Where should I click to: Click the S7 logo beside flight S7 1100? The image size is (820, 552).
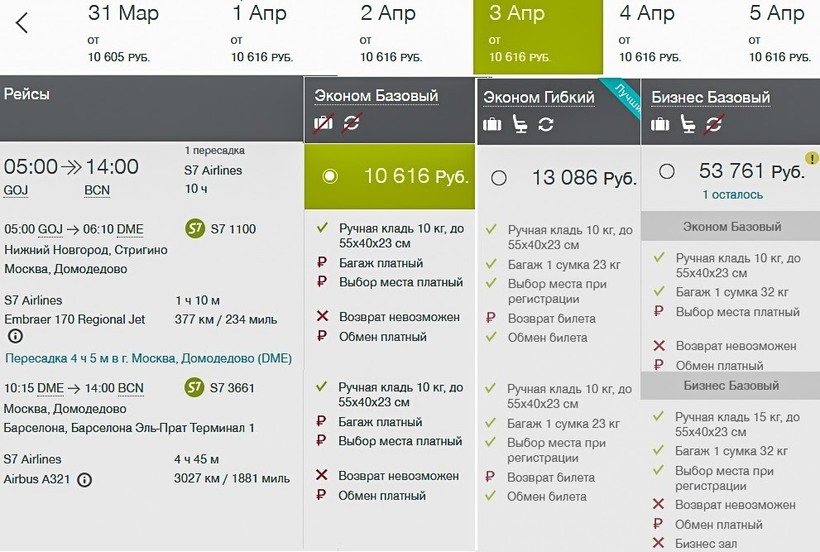195,229
